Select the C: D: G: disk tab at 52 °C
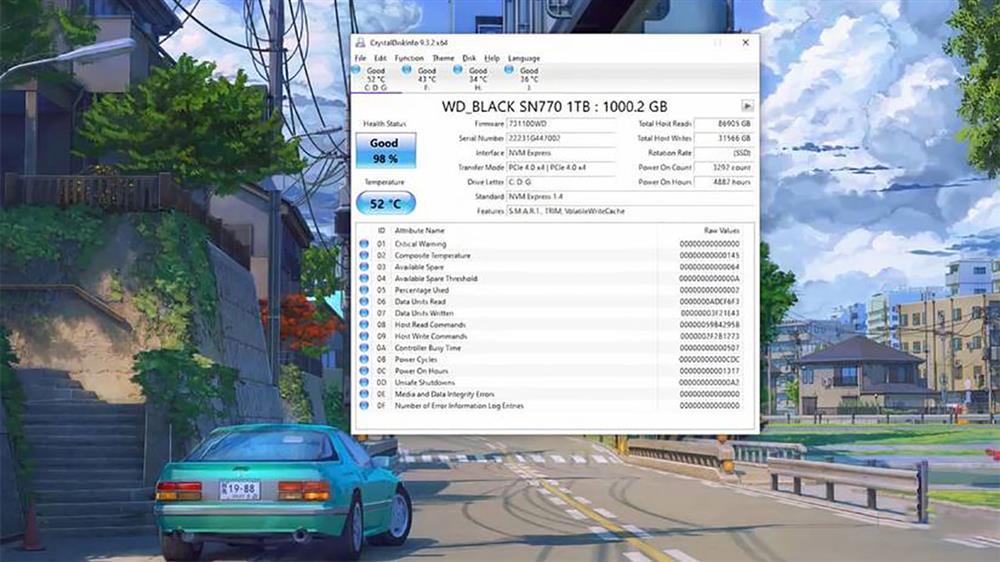 [x=376, y=78]
